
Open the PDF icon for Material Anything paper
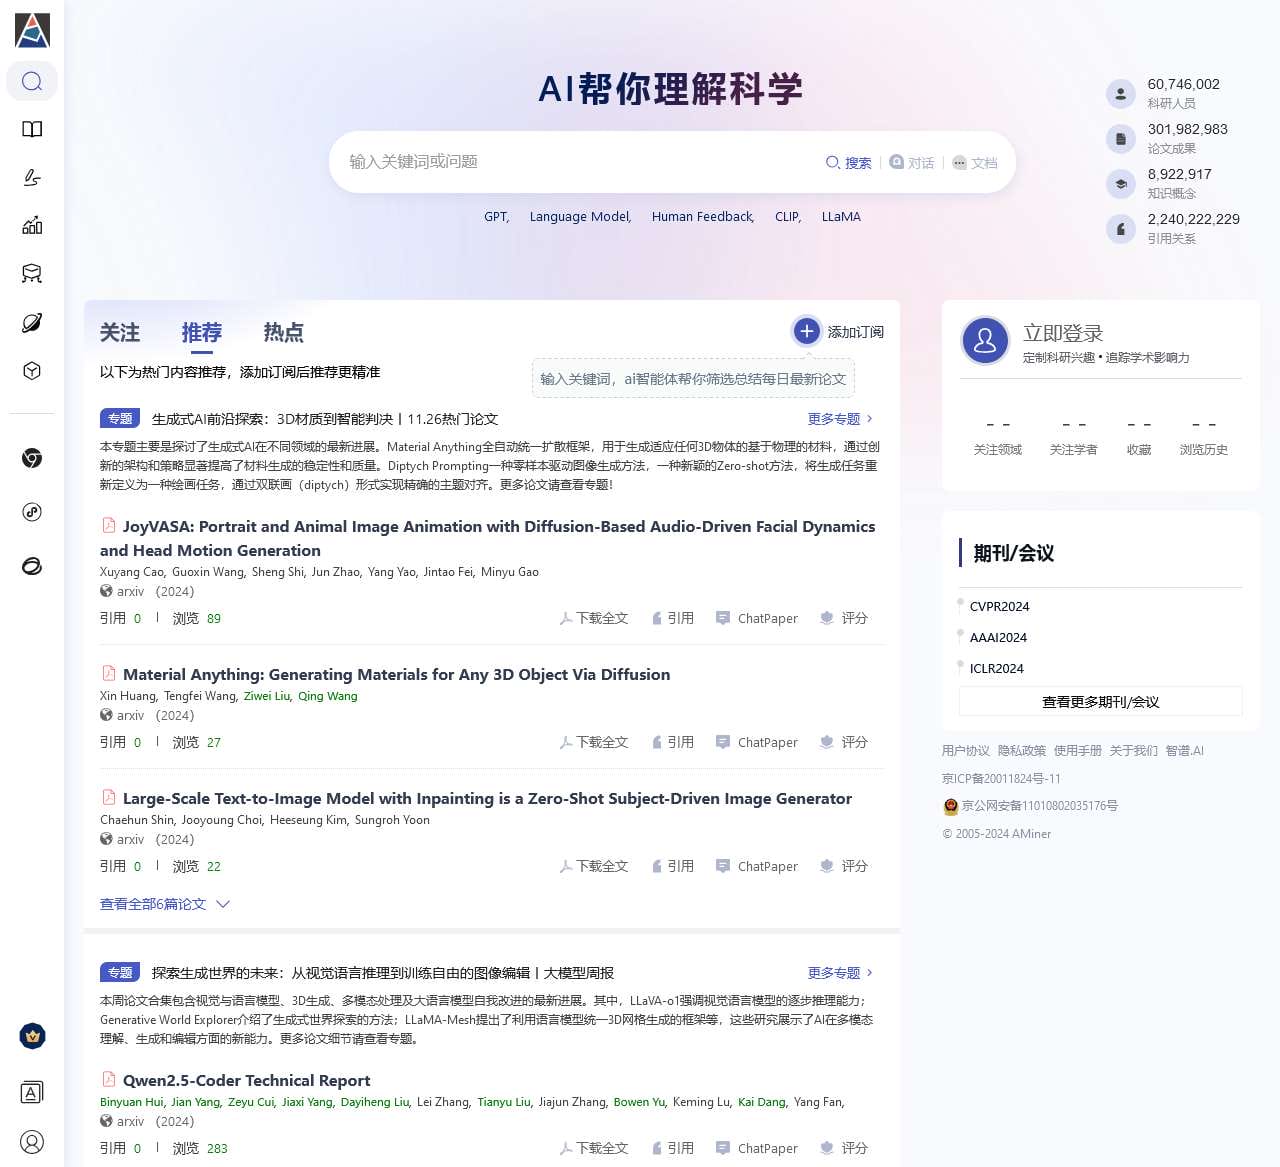click(x=109, y=673)
